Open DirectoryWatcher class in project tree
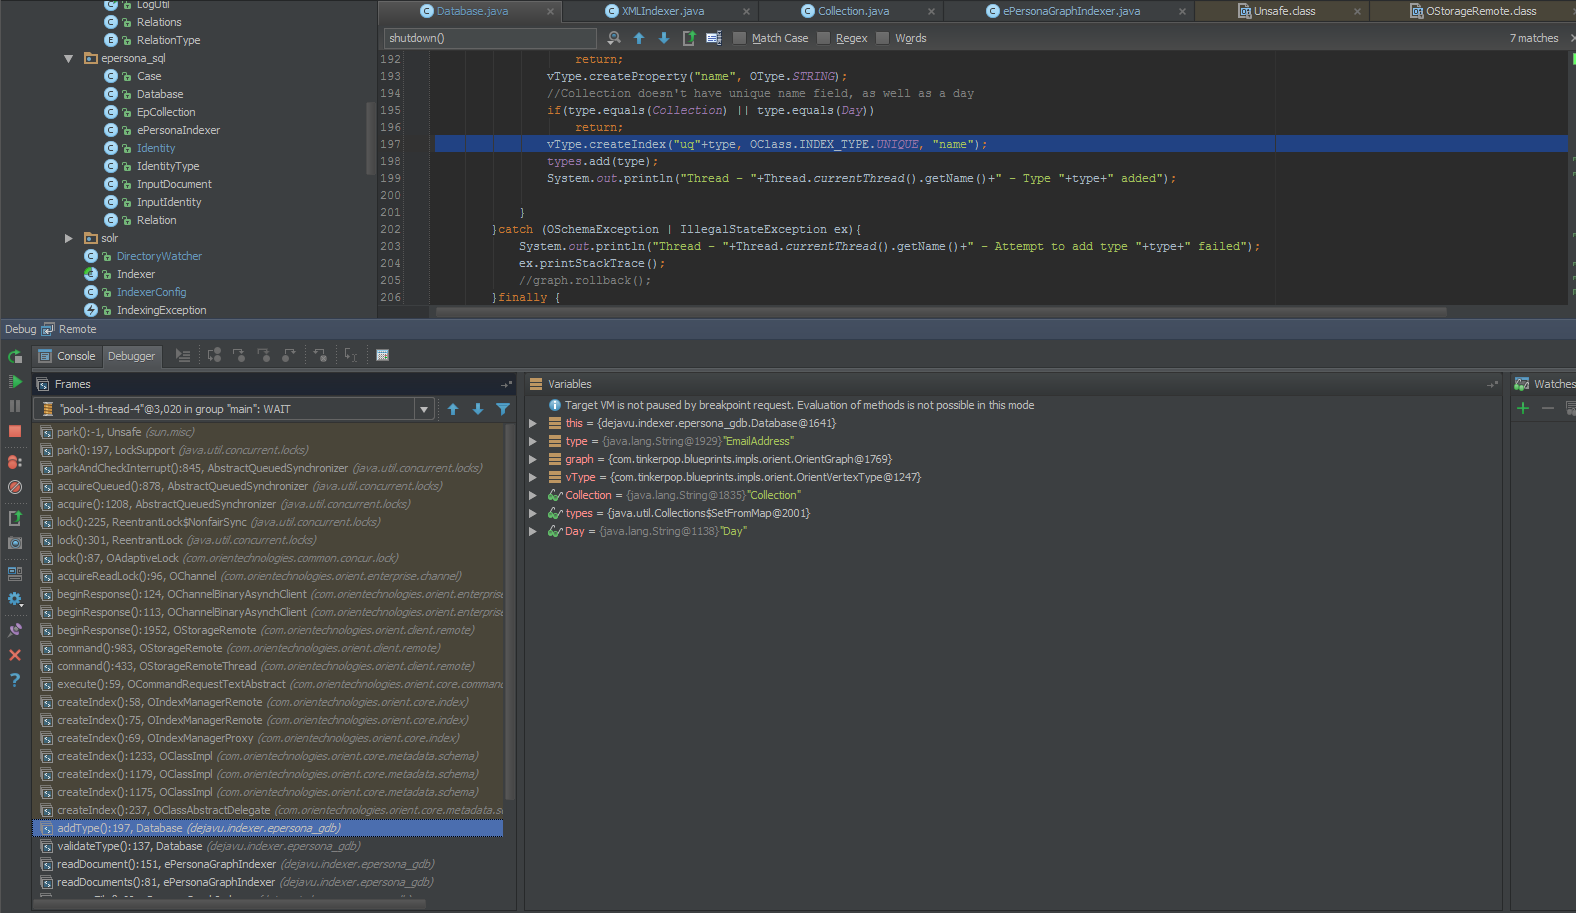Screen dimensions: 1576x913 tap(159, 256)
